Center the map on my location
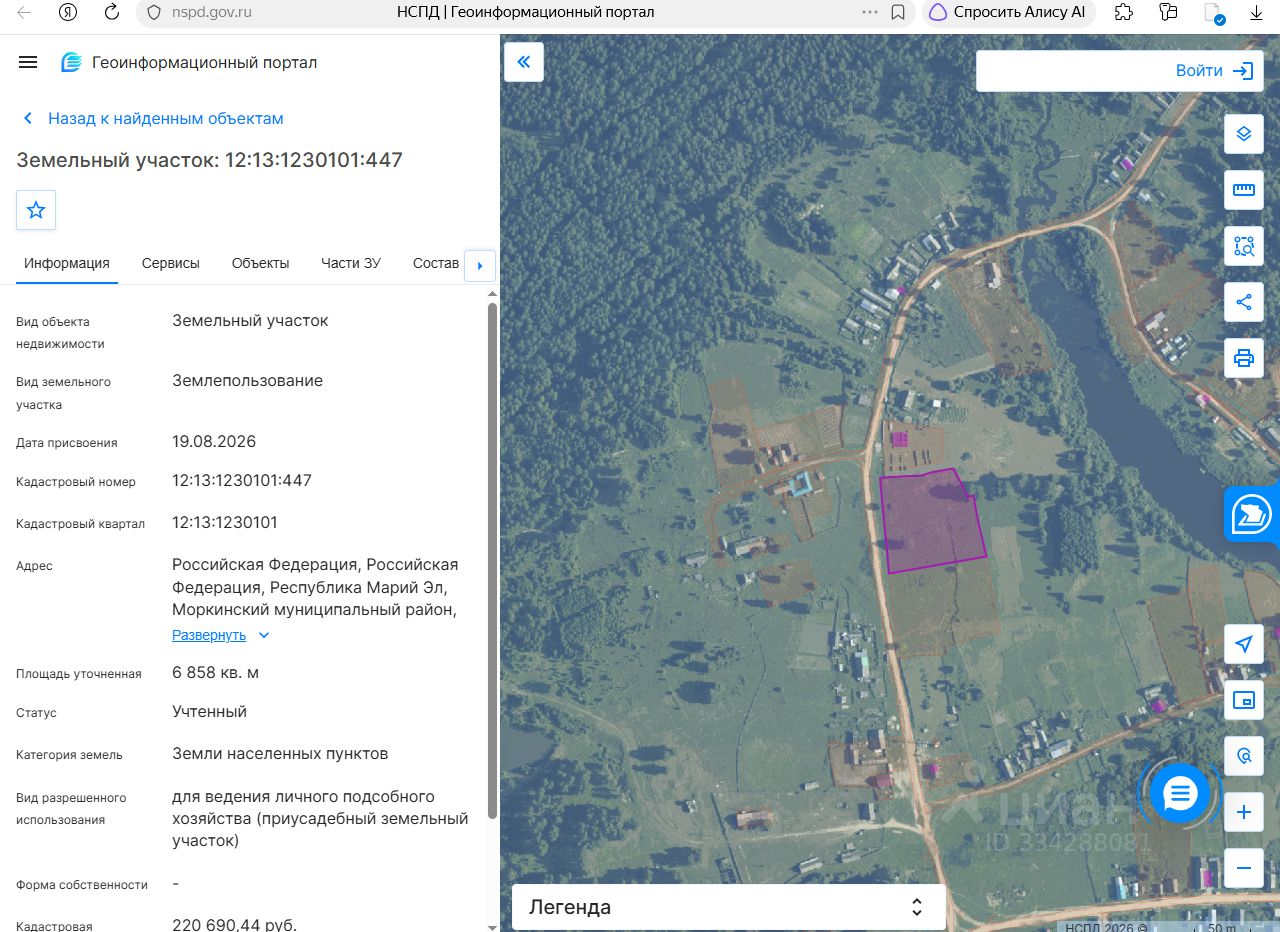Screen dimensions: 1280x932 pyautogui.click(x=1244, y=644)
